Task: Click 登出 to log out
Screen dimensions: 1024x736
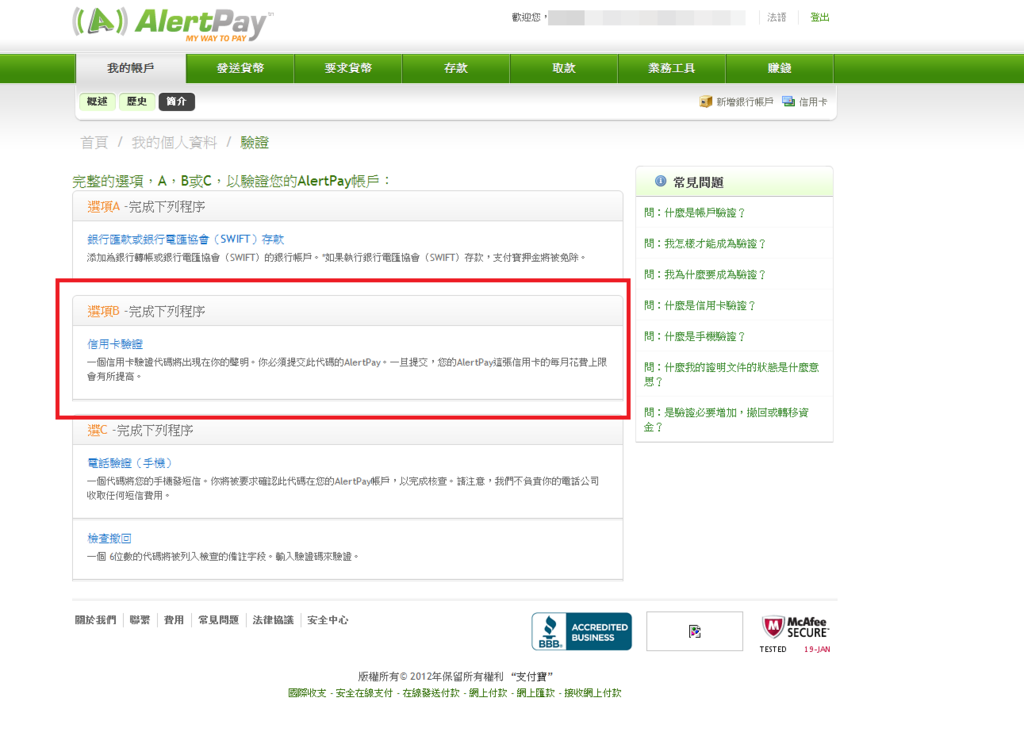Action: click(820, 18)
